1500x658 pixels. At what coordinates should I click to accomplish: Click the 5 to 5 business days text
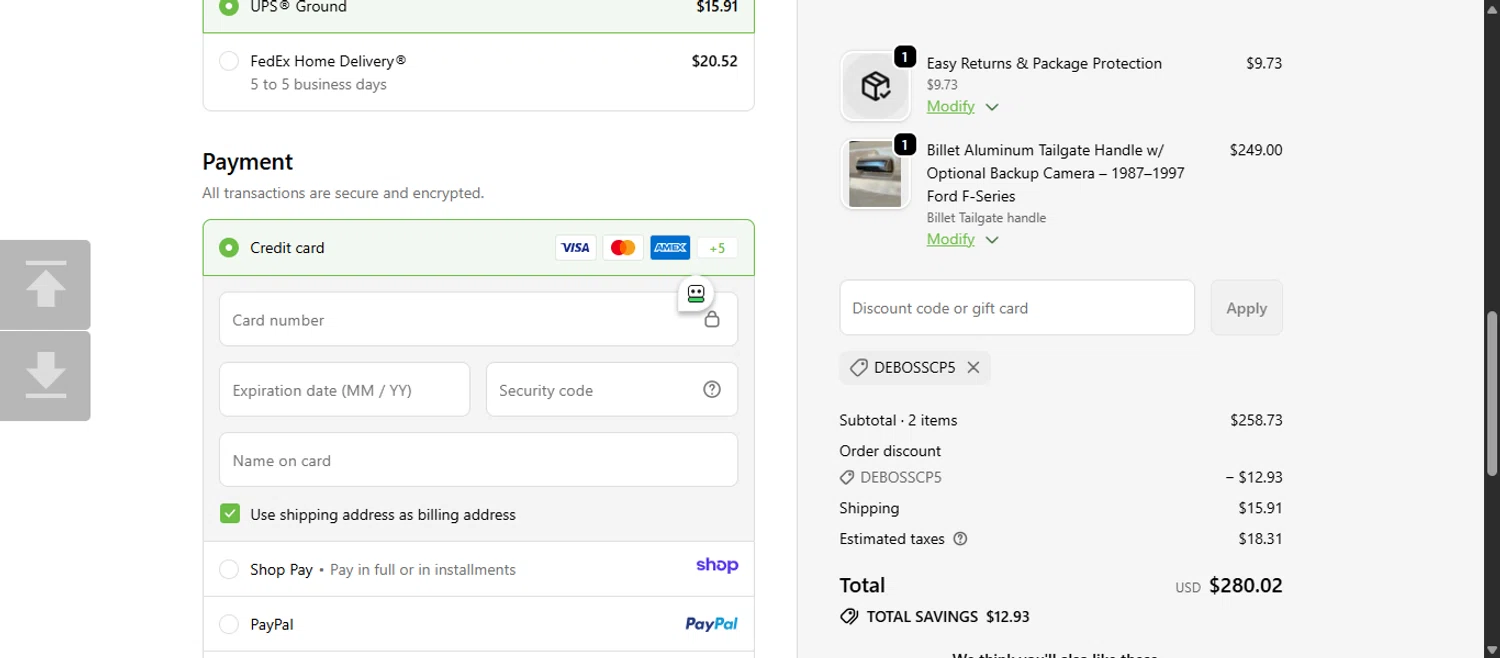(319, 85)
